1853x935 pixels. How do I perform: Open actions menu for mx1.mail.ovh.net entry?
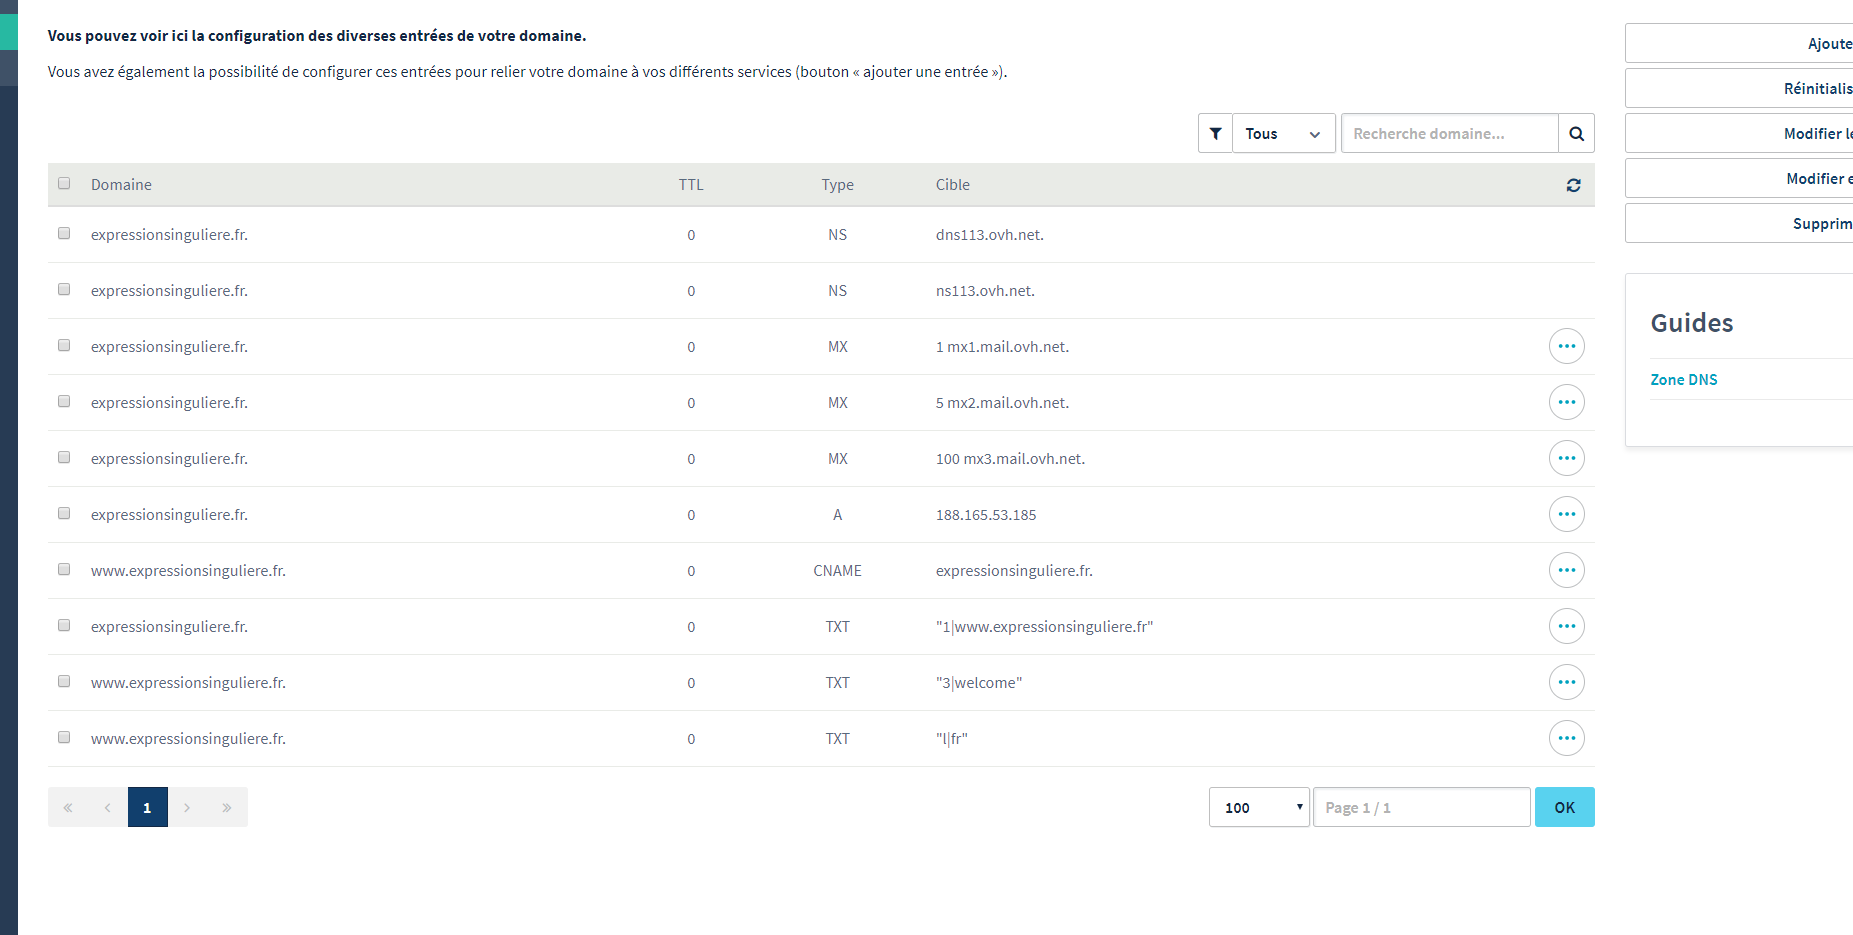pyautogui.click(x=1566, y=346)
